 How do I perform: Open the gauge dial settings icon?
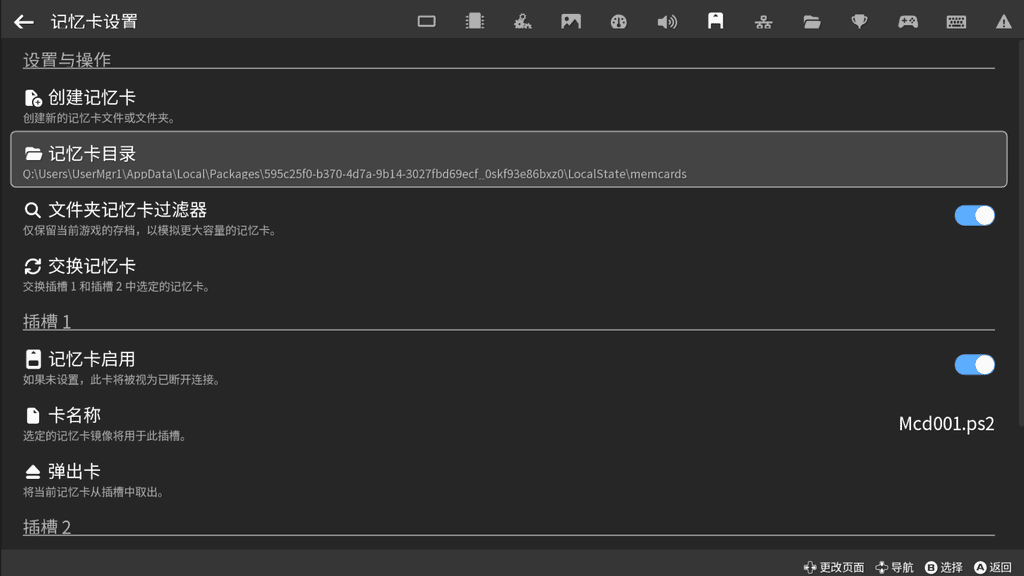(618, 22)
